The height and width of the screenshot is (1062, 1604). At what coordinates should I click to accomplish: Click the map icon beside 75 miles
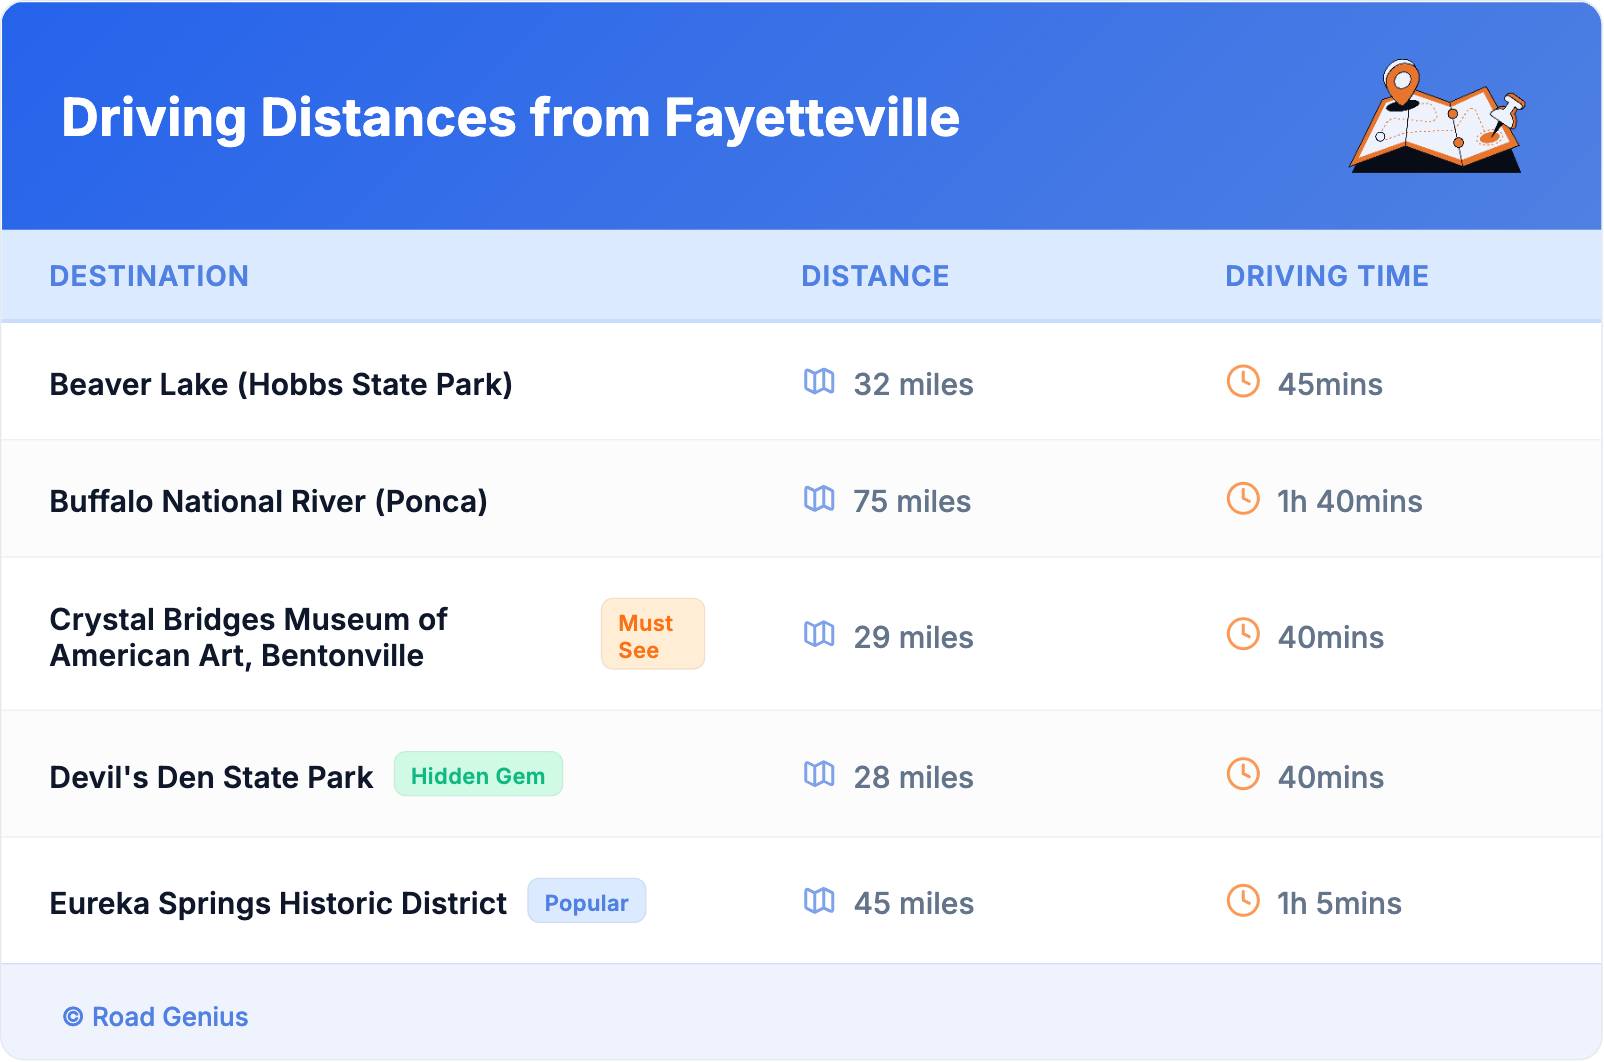pos(819,499)
